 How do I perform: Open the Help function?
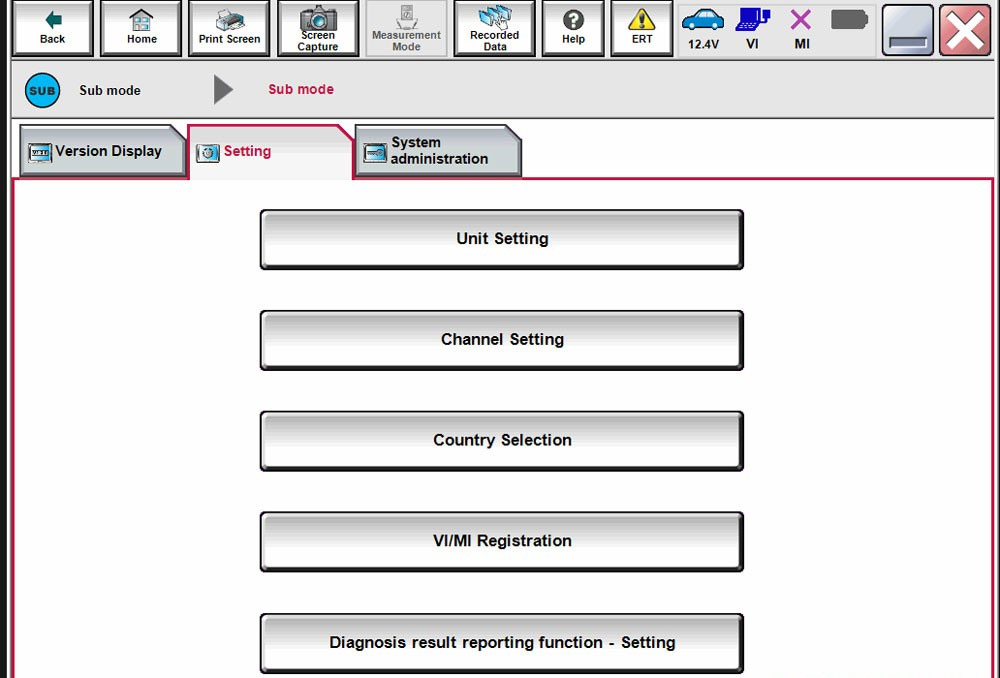(x=572, y=27)
